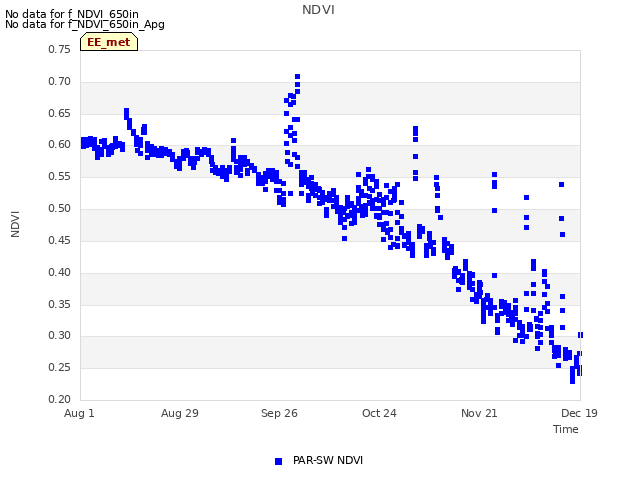Viewport: 640px width, 480px height.
Task: Click the EE_met annotation label
Action: (x=109, y=42)
